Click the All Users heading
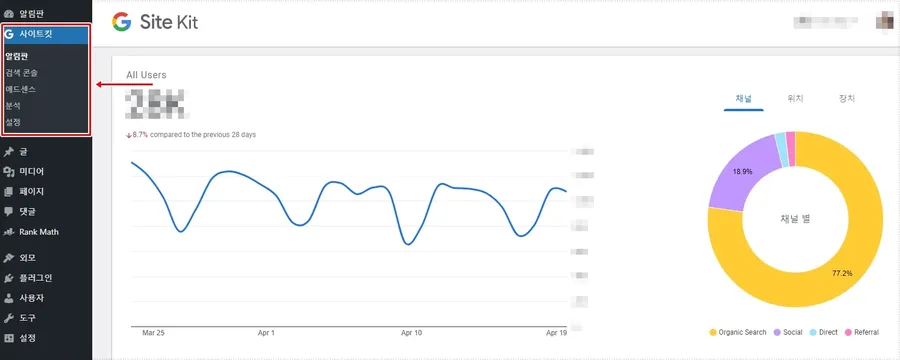900x360 pixels. click(146, 75)
